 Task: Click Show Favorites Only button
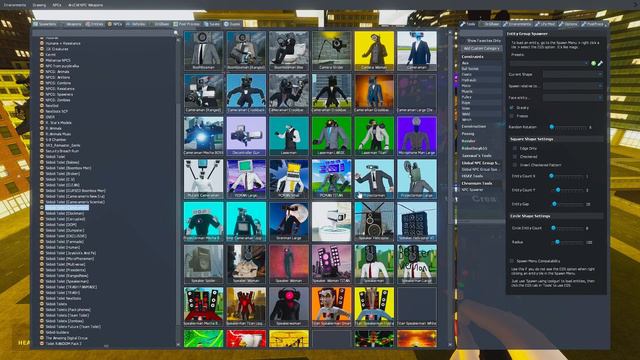click(x=482, y=41)
